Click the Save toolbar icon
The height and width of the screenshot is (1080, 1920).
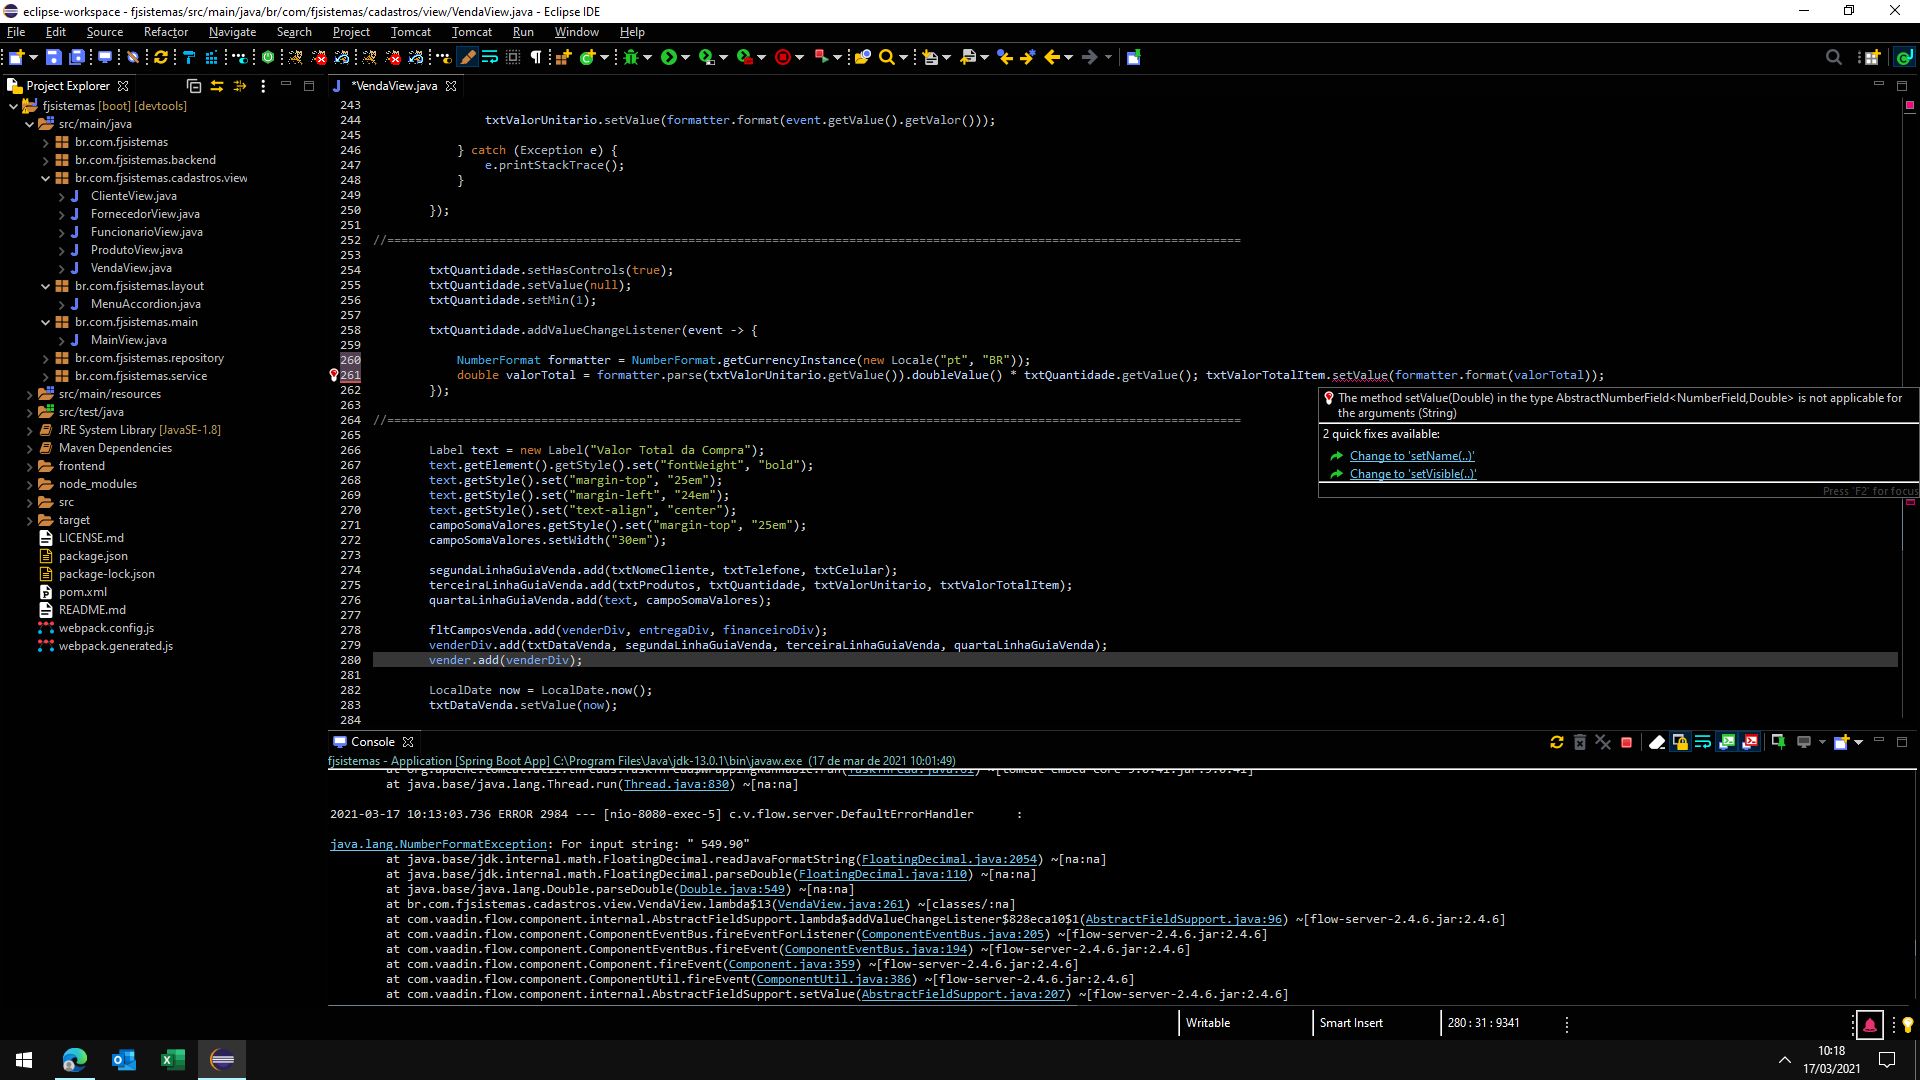(54, 57)
